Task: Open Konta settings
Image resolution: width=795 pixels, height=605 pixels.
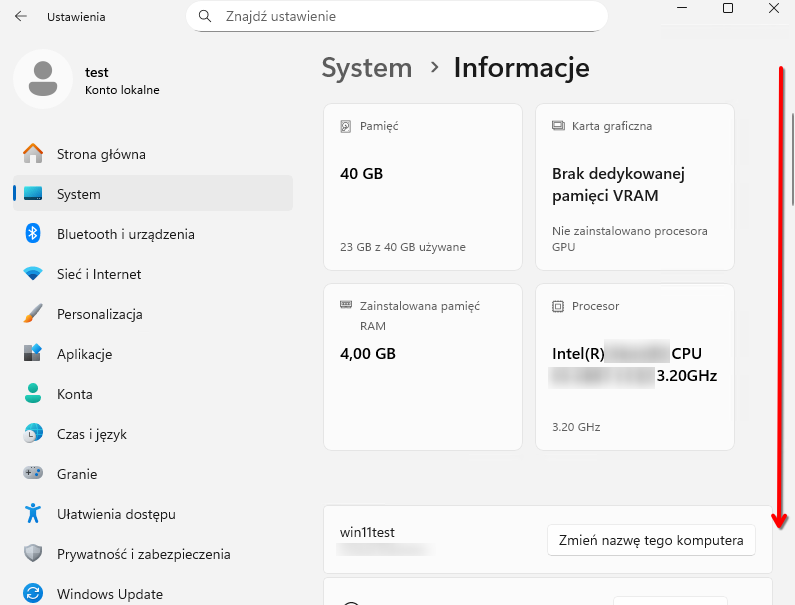Action: [x=74, y=394]
